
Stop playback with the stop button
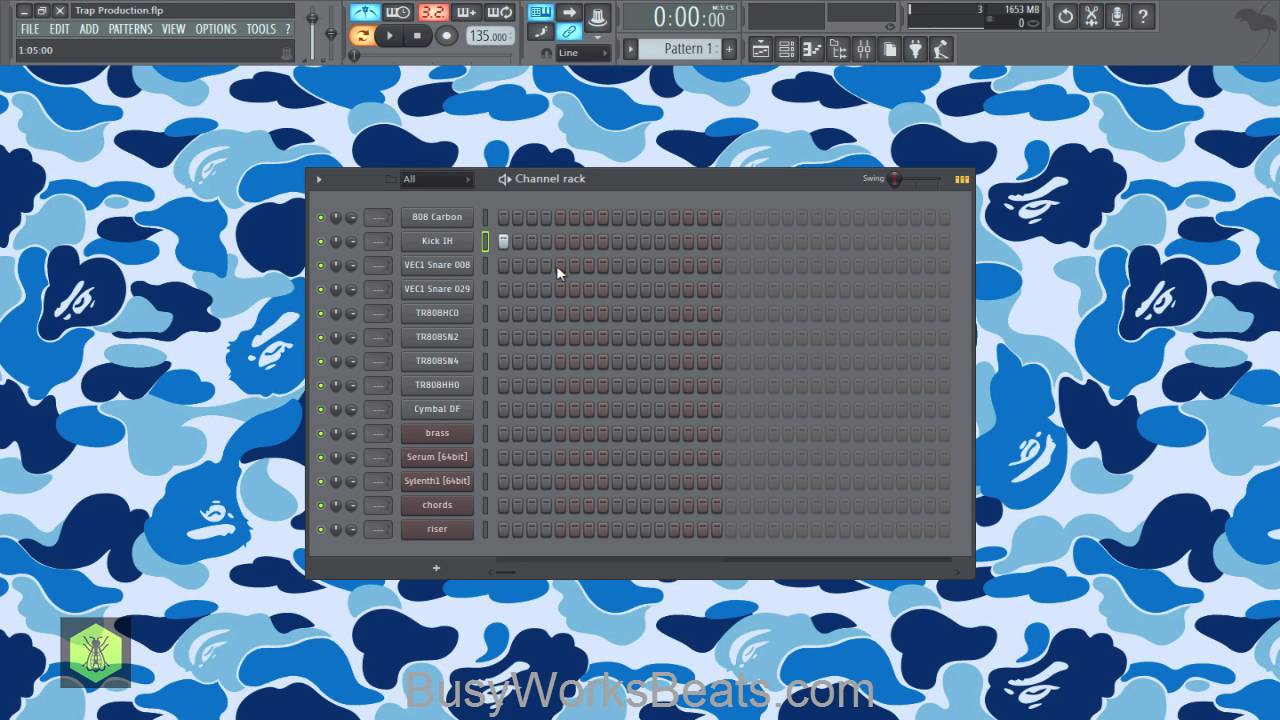pos(418,36)
